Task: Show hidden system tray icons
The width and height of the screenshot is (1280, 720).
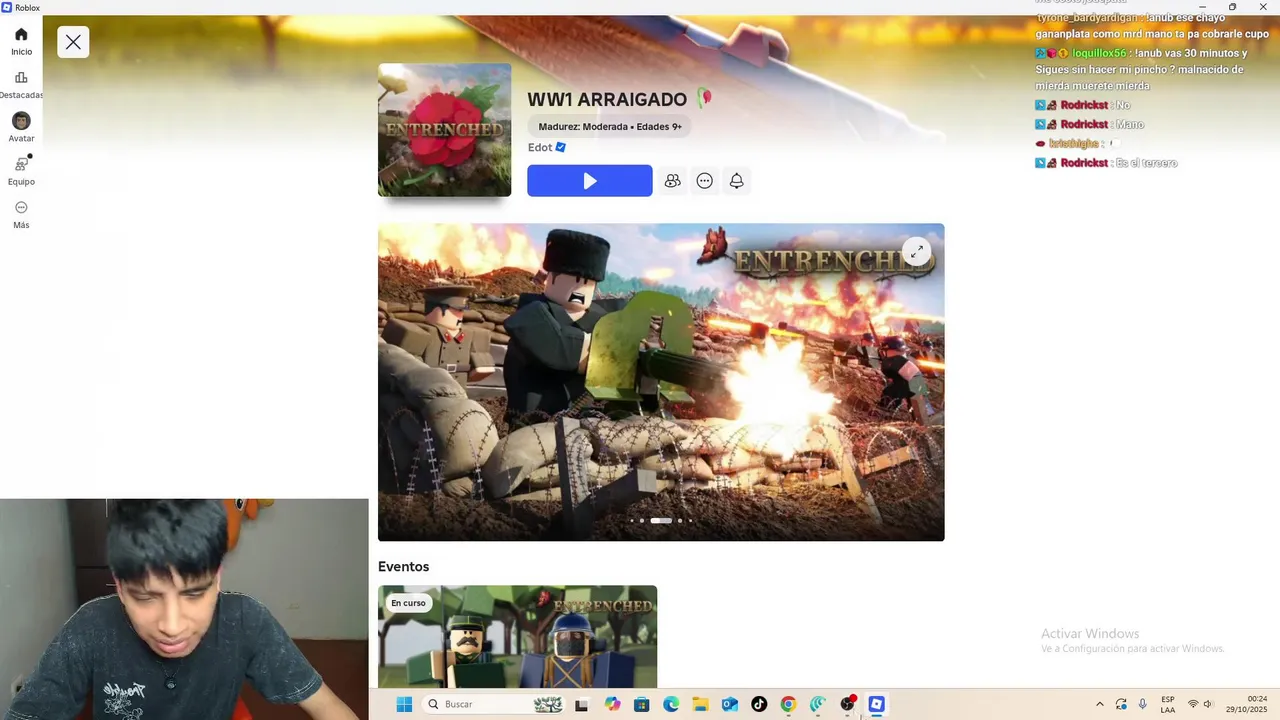Action: click(1100, 704)
